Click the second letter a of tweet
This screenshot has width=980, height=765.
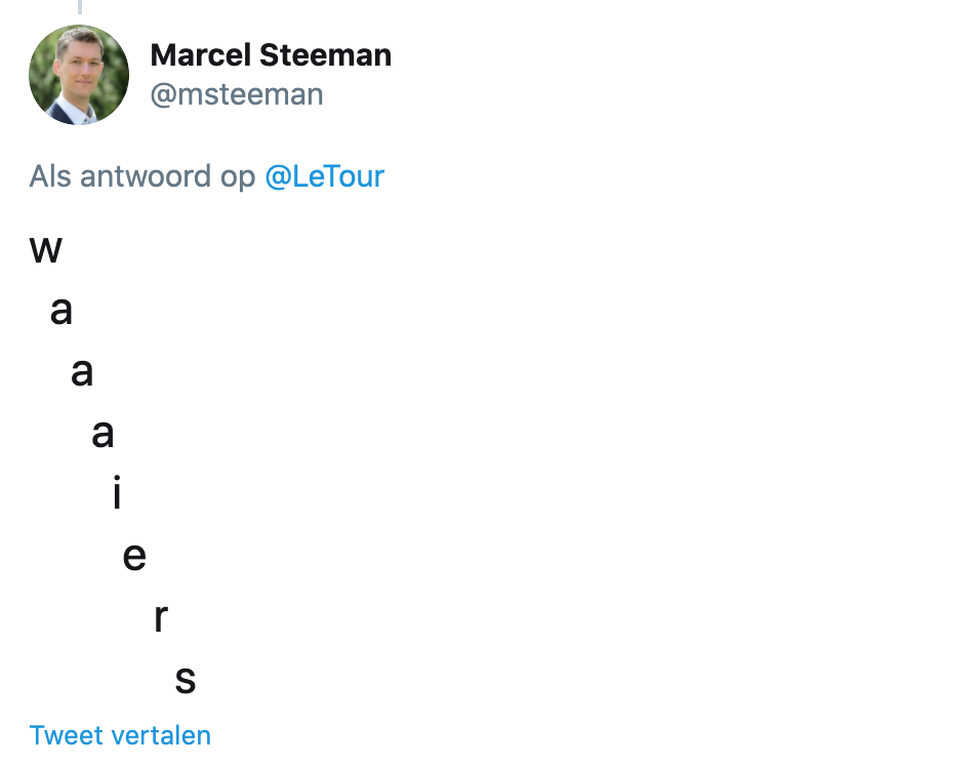click(x=82, y=372)
